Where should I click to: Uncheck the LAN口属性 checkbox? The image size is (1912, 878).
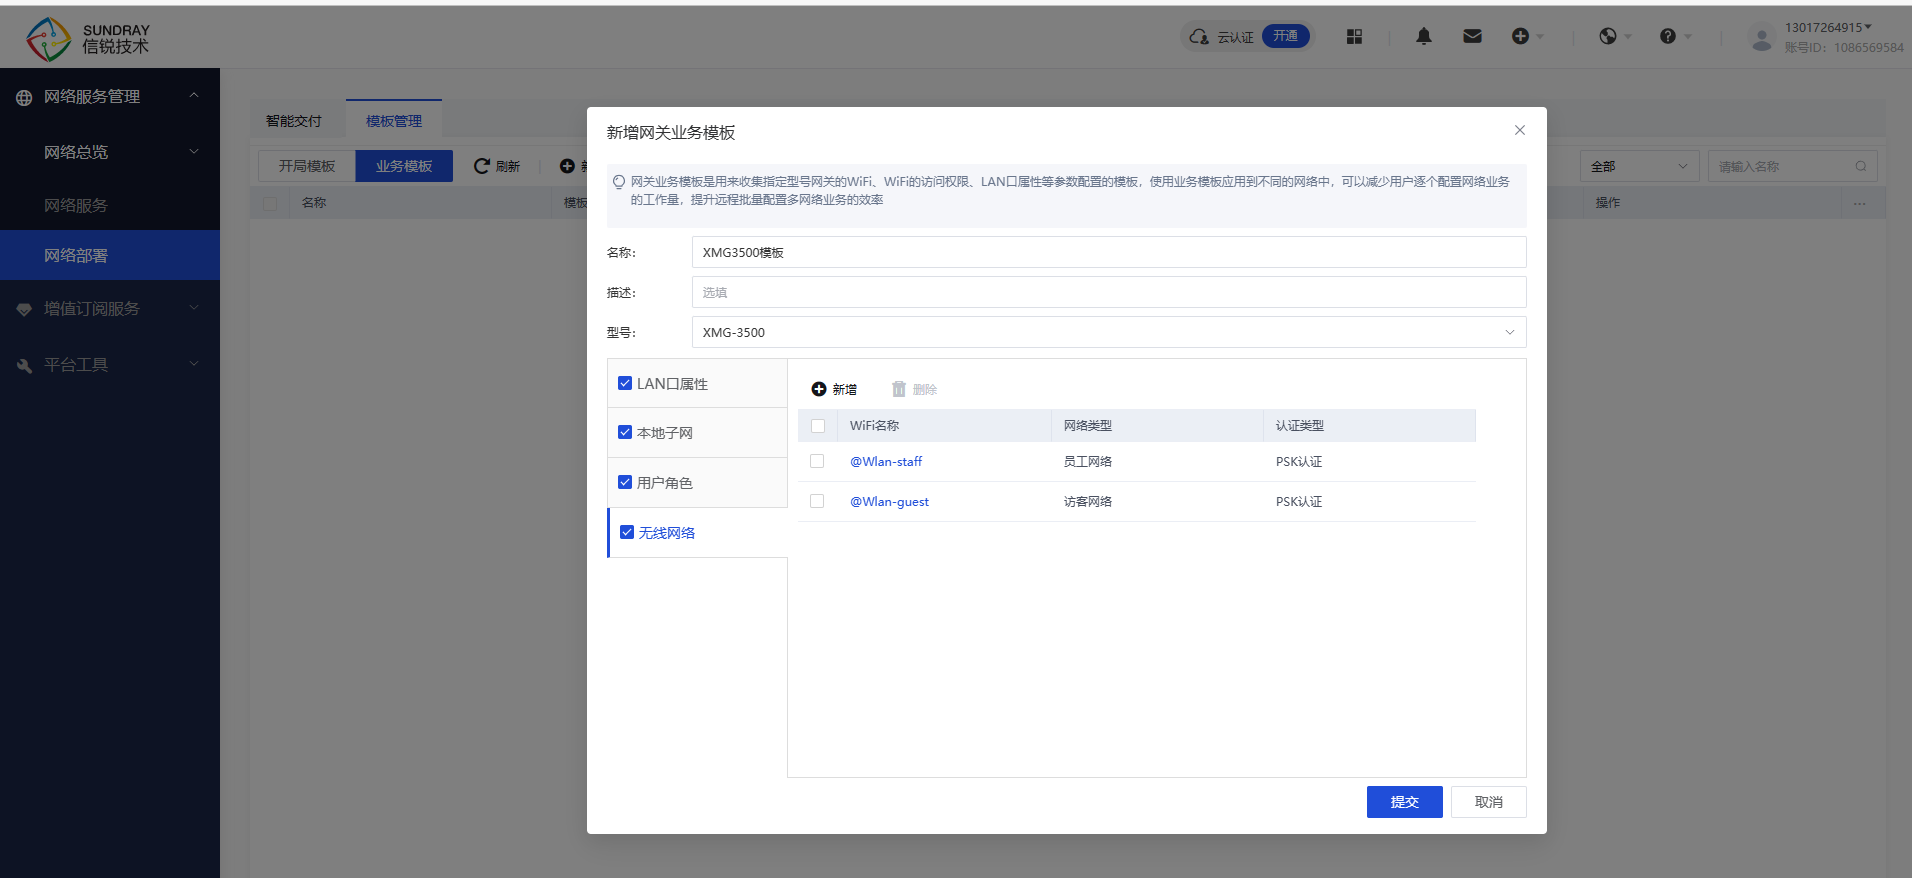coord(625,383)
